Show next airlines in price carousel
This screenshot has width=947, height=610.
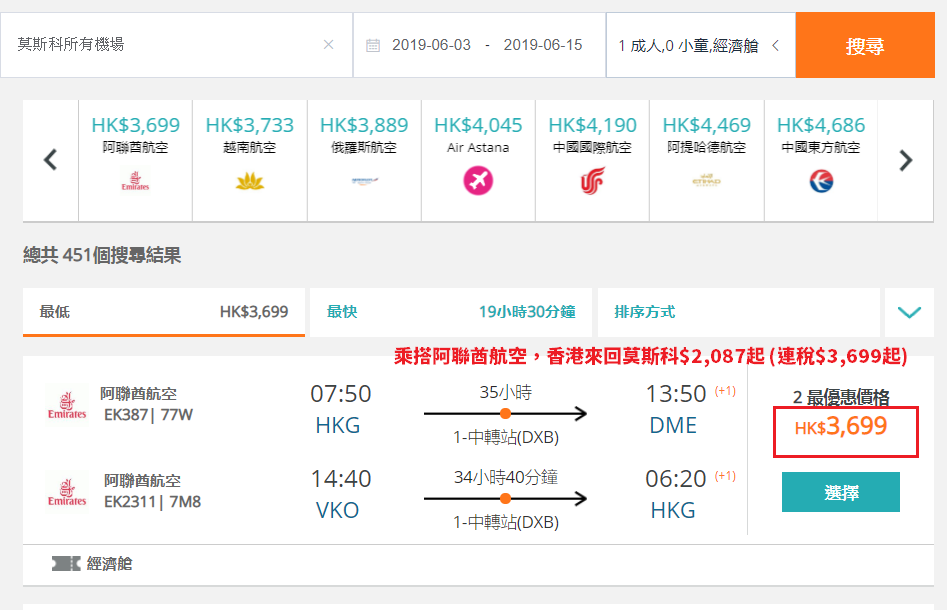[x=905, y=160]
